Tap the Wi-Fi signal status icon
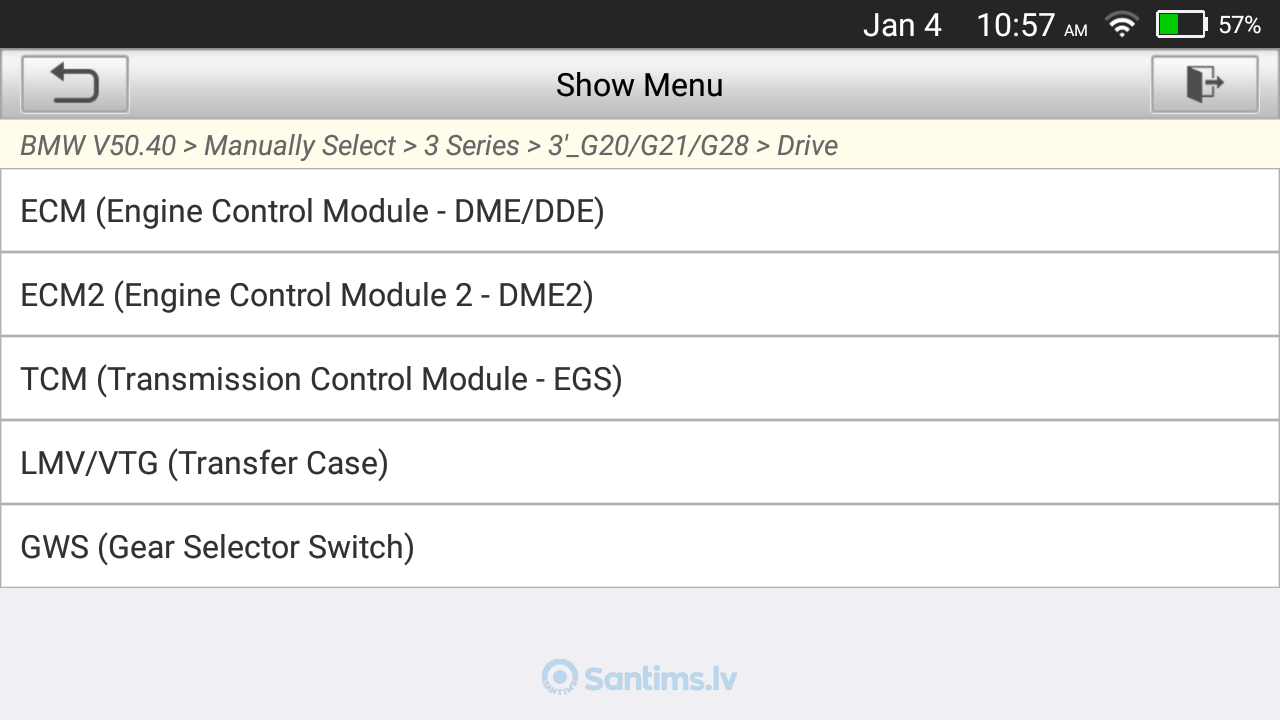Viewport: 1280px width, 720px height. click(1122, 25)
